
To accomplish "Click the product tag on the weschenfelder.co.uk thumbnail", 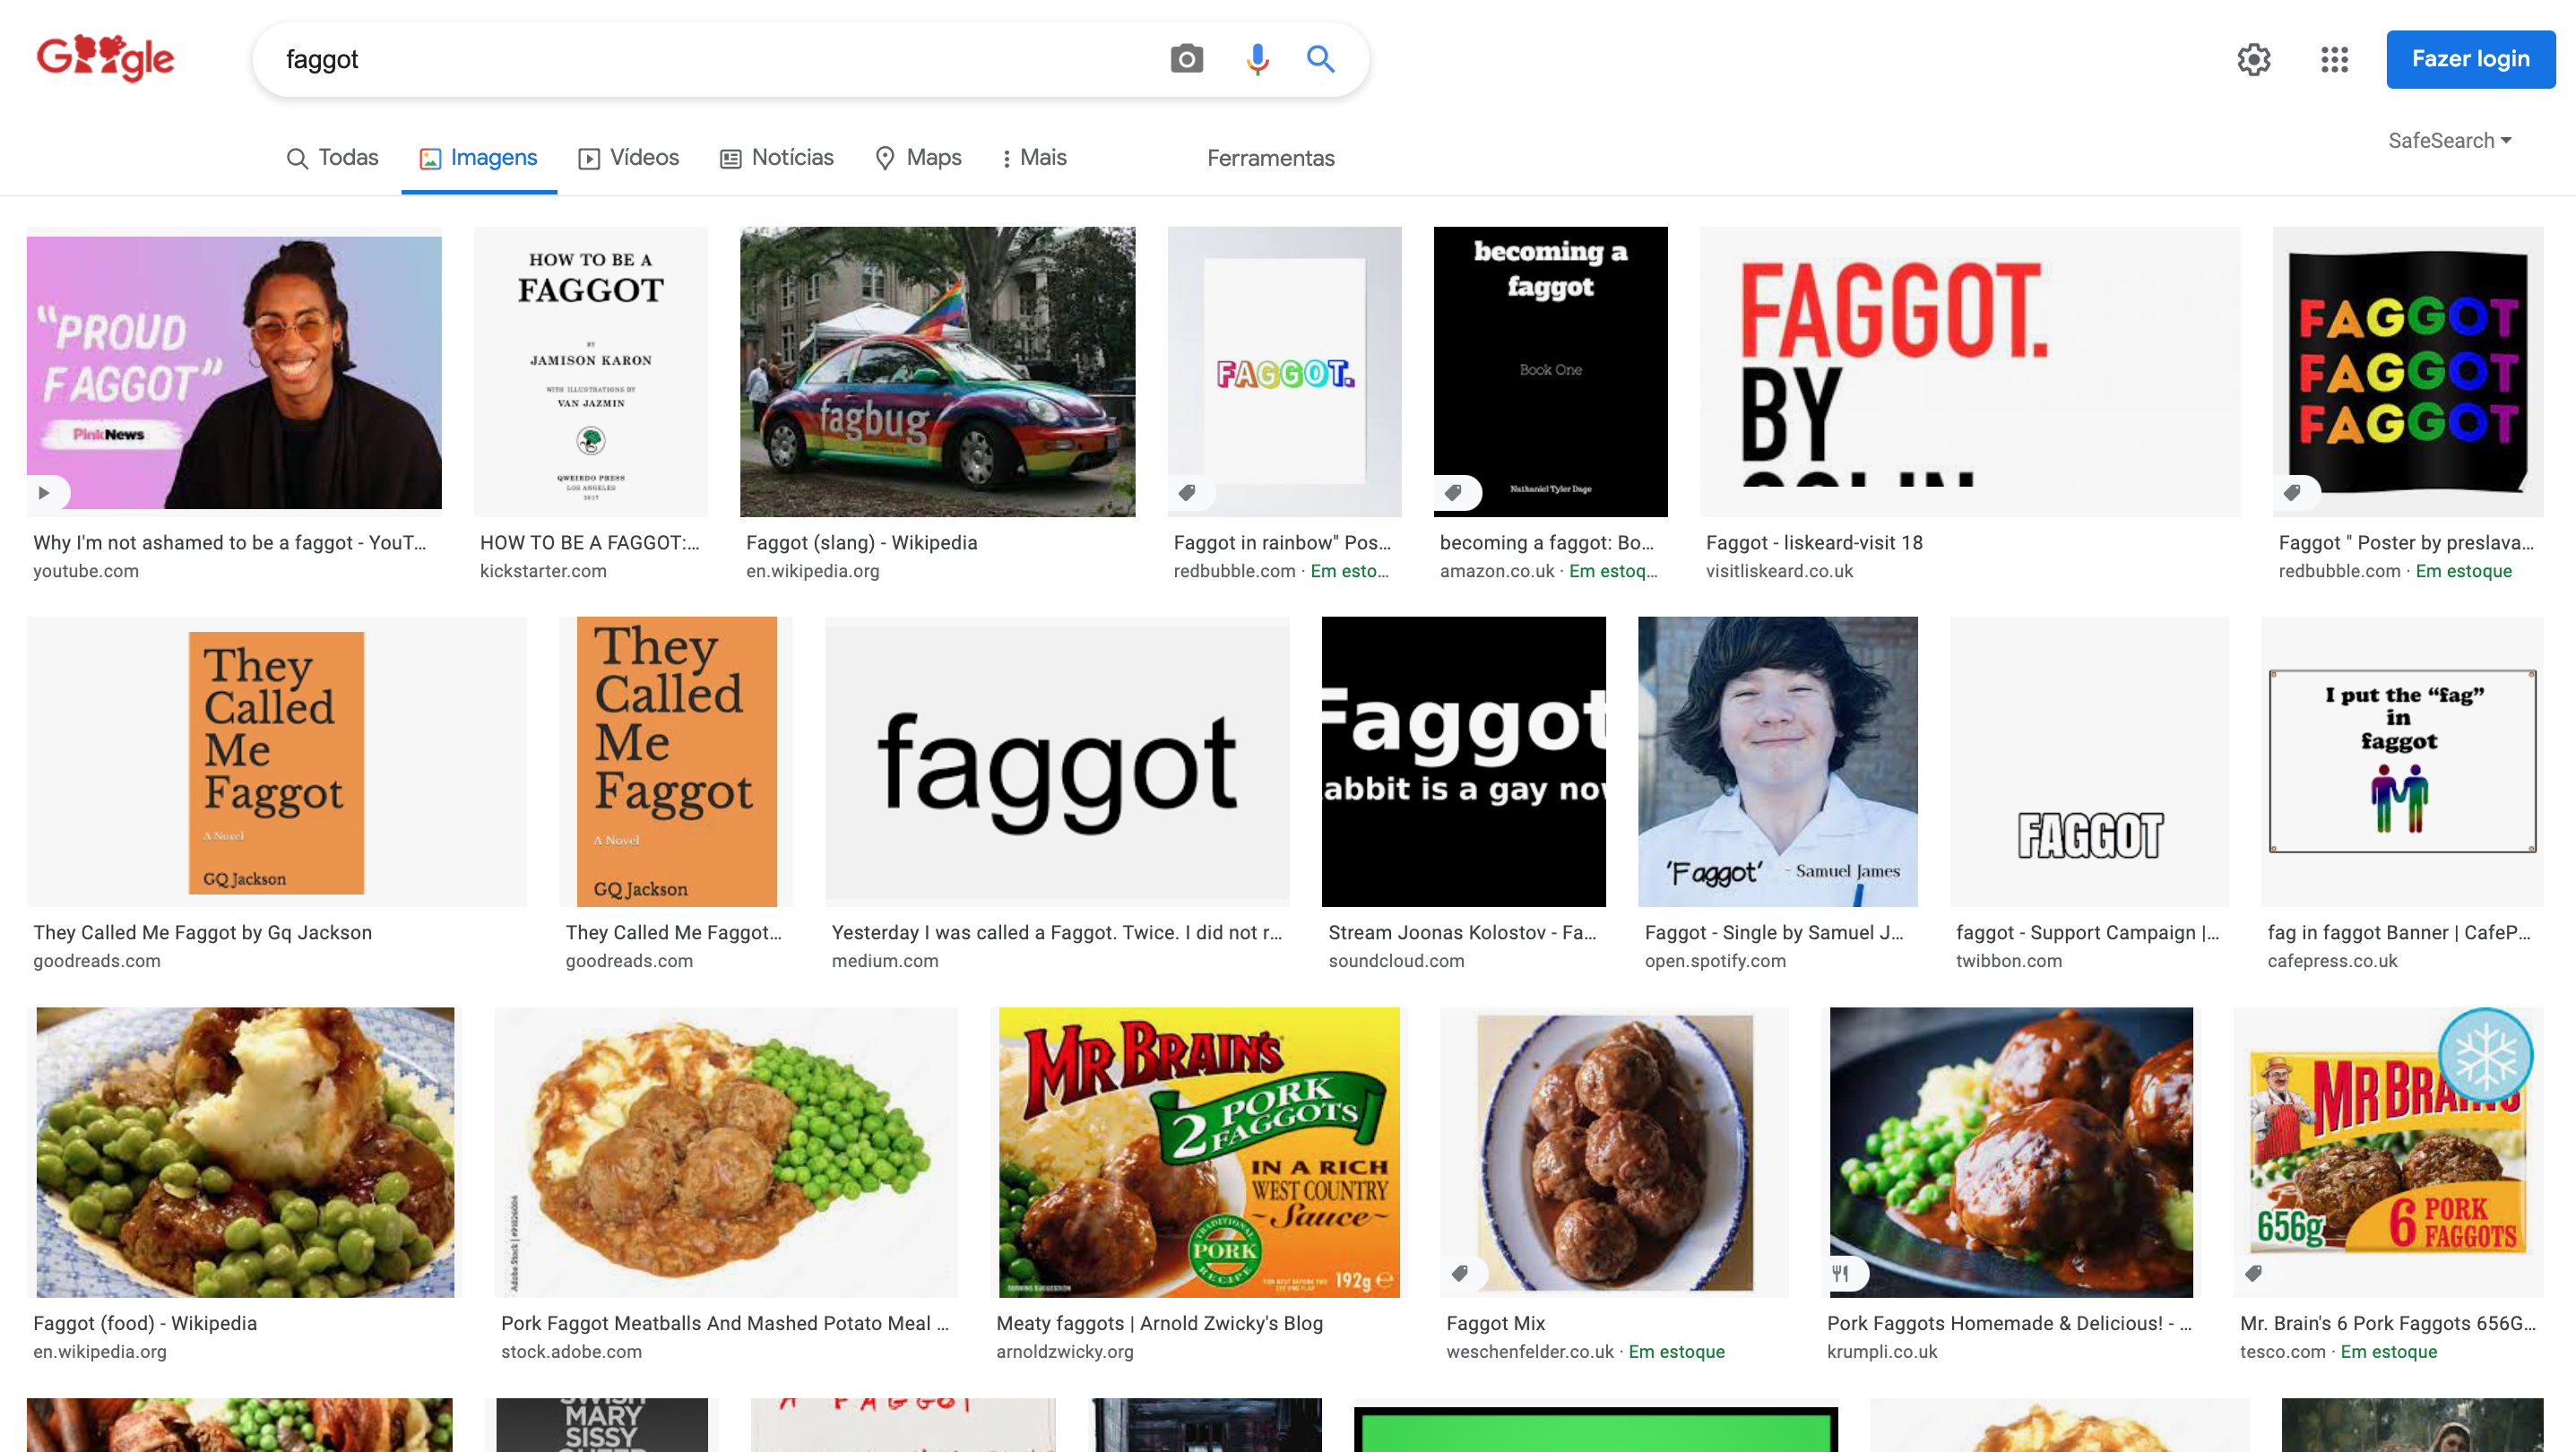I will [x=1462, y=1273].
